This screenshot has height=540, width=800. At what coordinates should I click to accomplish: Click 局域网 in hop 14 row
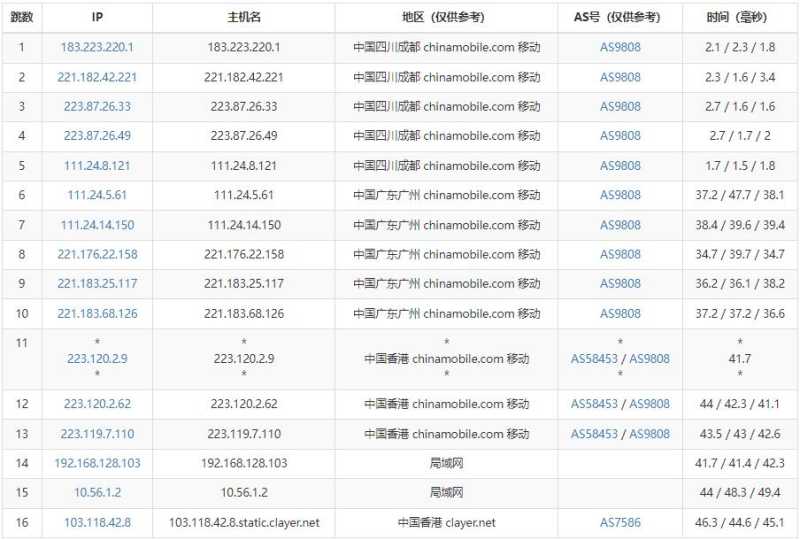pyautogui.click(x=446, y=463)
